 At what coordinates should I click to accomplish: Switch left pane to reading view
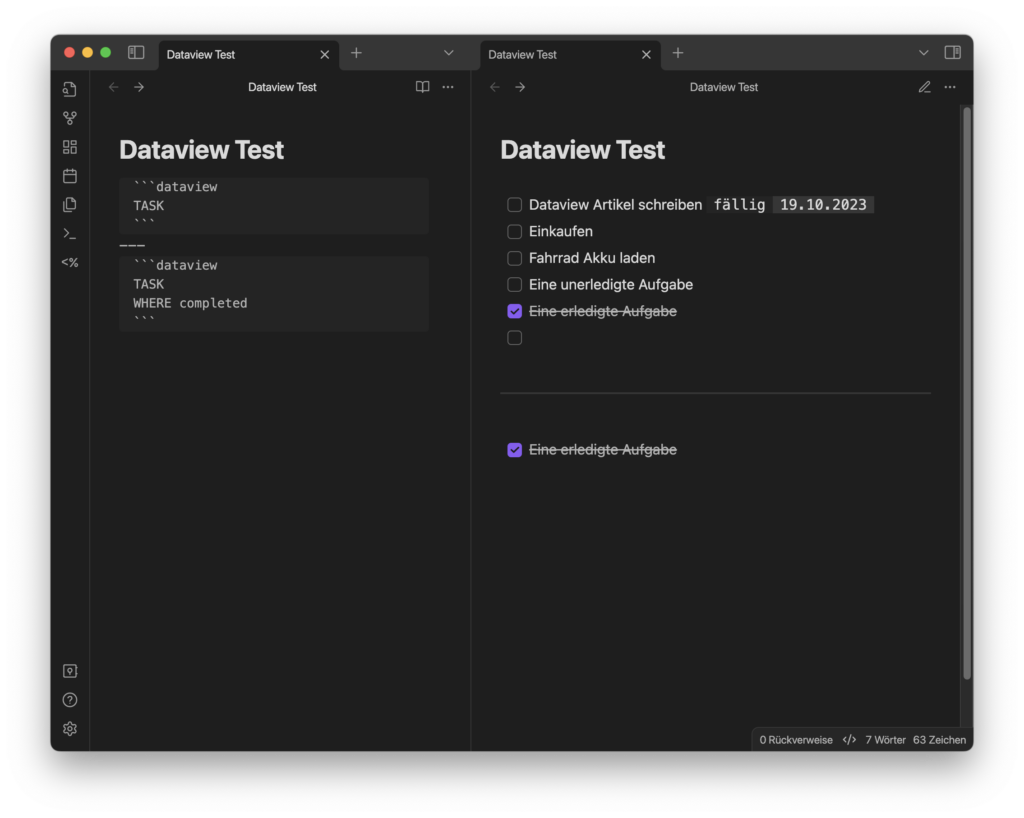(x=423, y=87)
